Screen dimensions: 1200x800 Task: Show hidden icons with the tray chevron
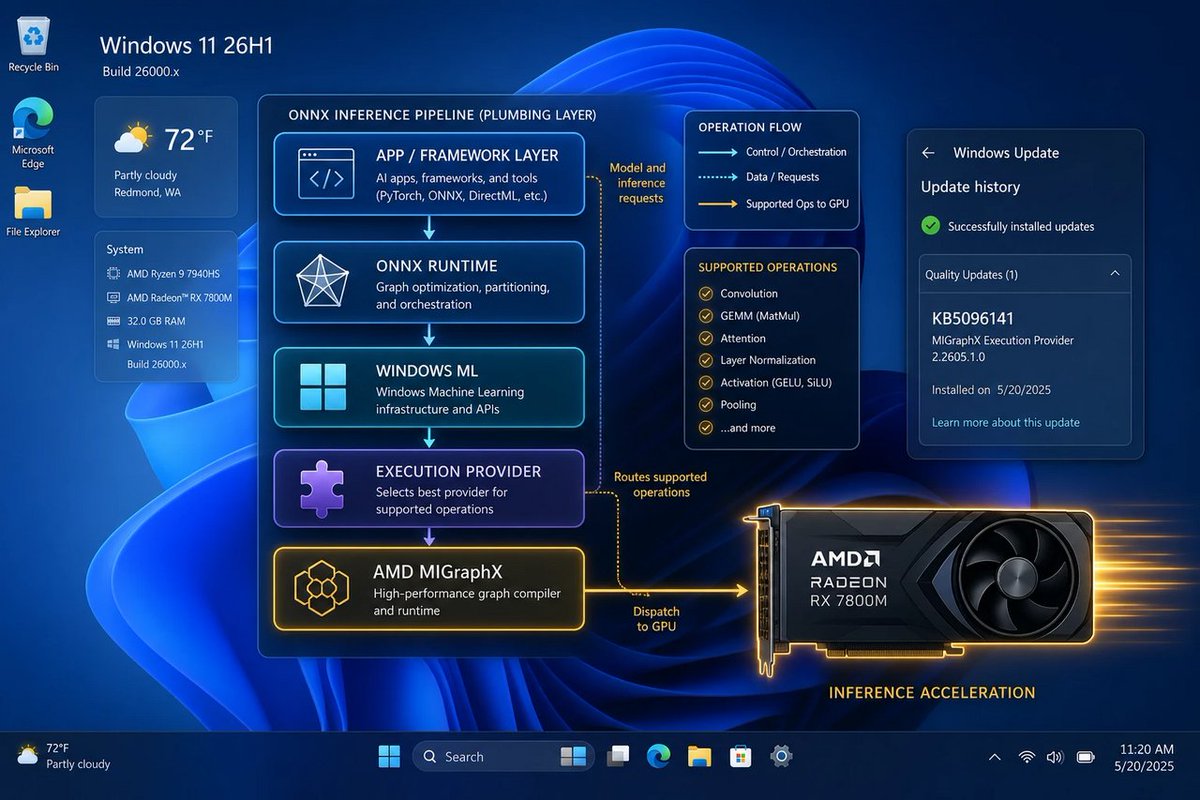pos(994,757)
